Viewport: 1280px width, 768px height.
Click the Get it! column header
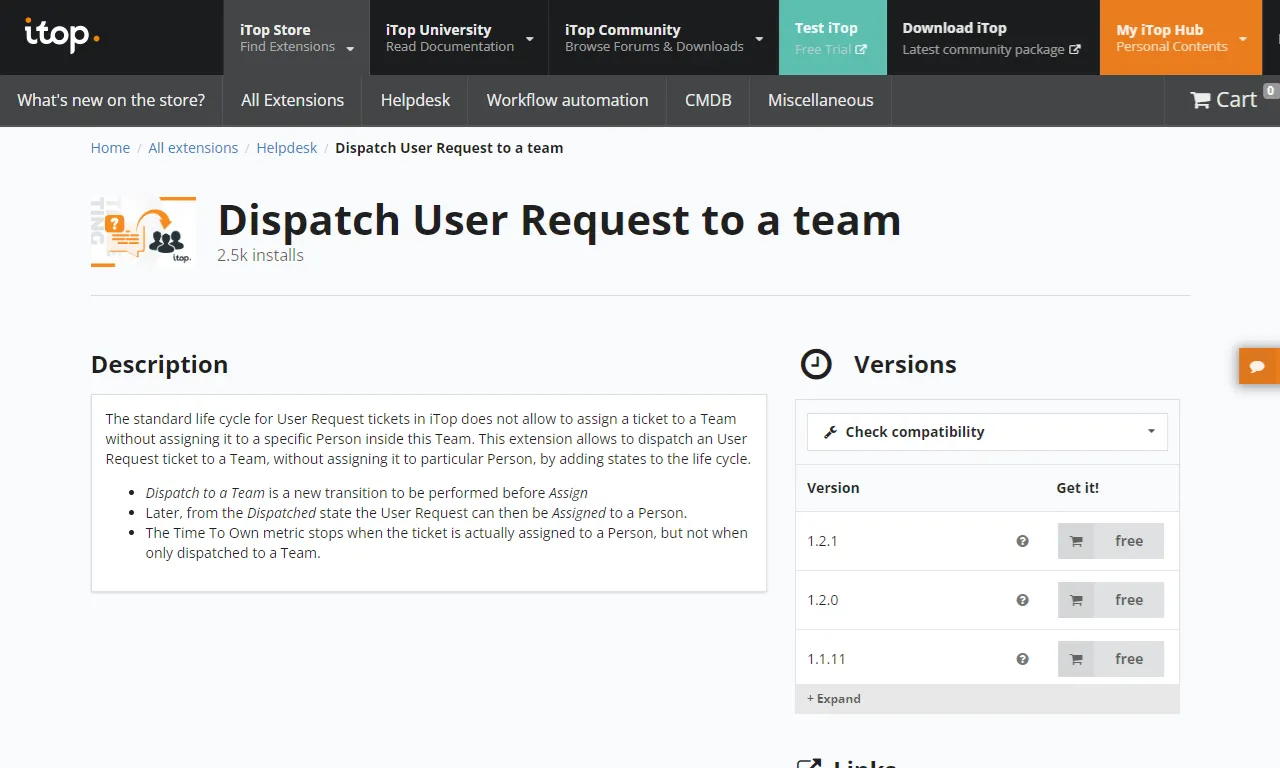tap(1078, 488)
